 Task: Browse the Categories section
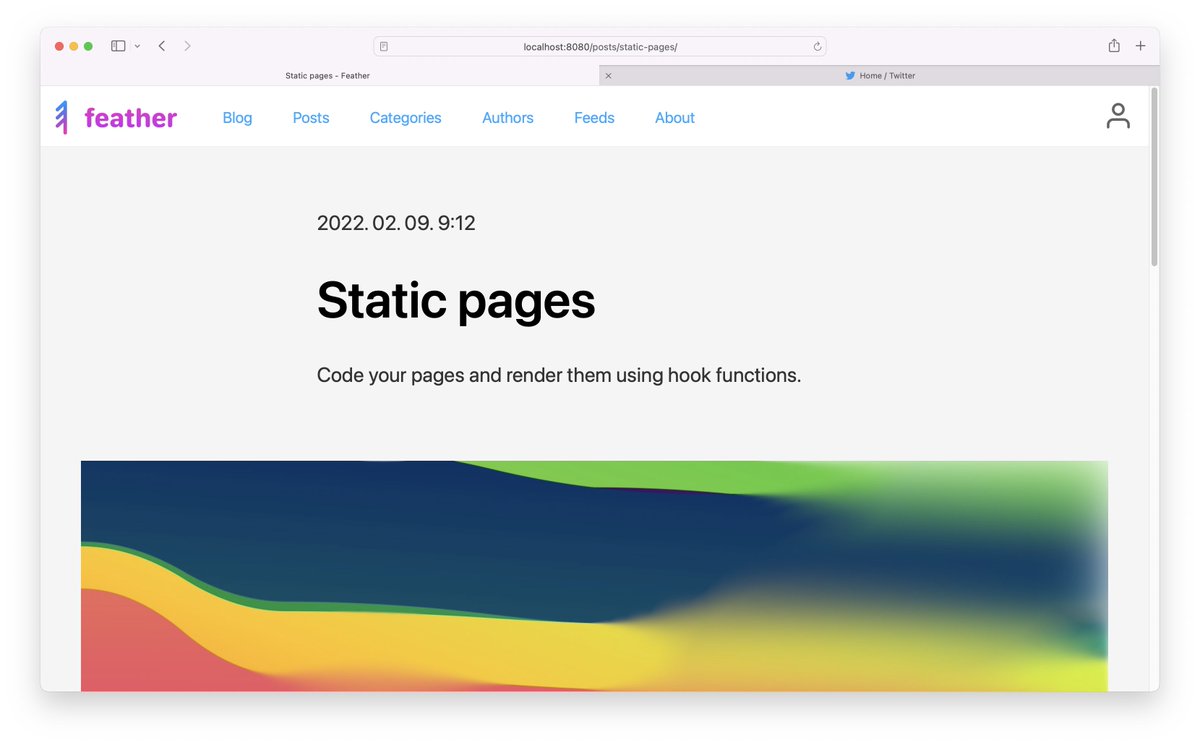(405, 118)
